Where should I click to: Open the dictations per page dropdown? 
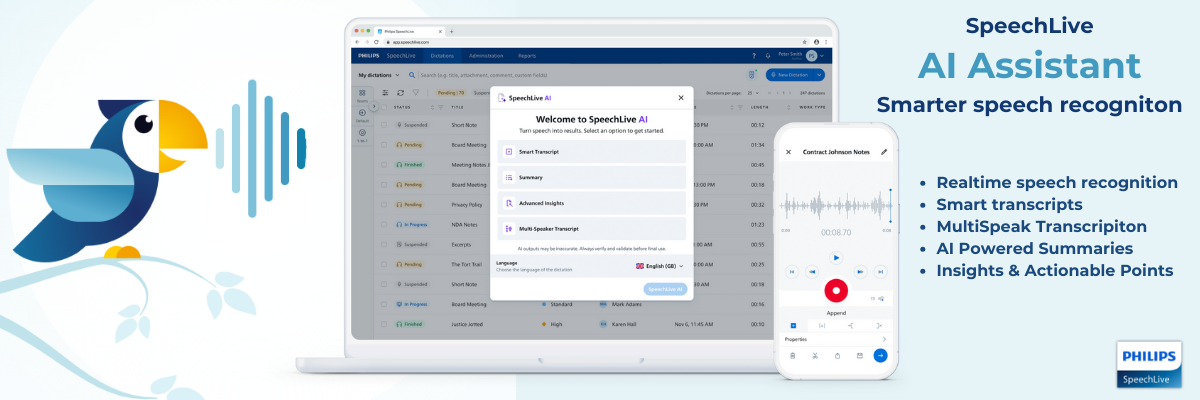pyautogui.click(x=752, y=93)
